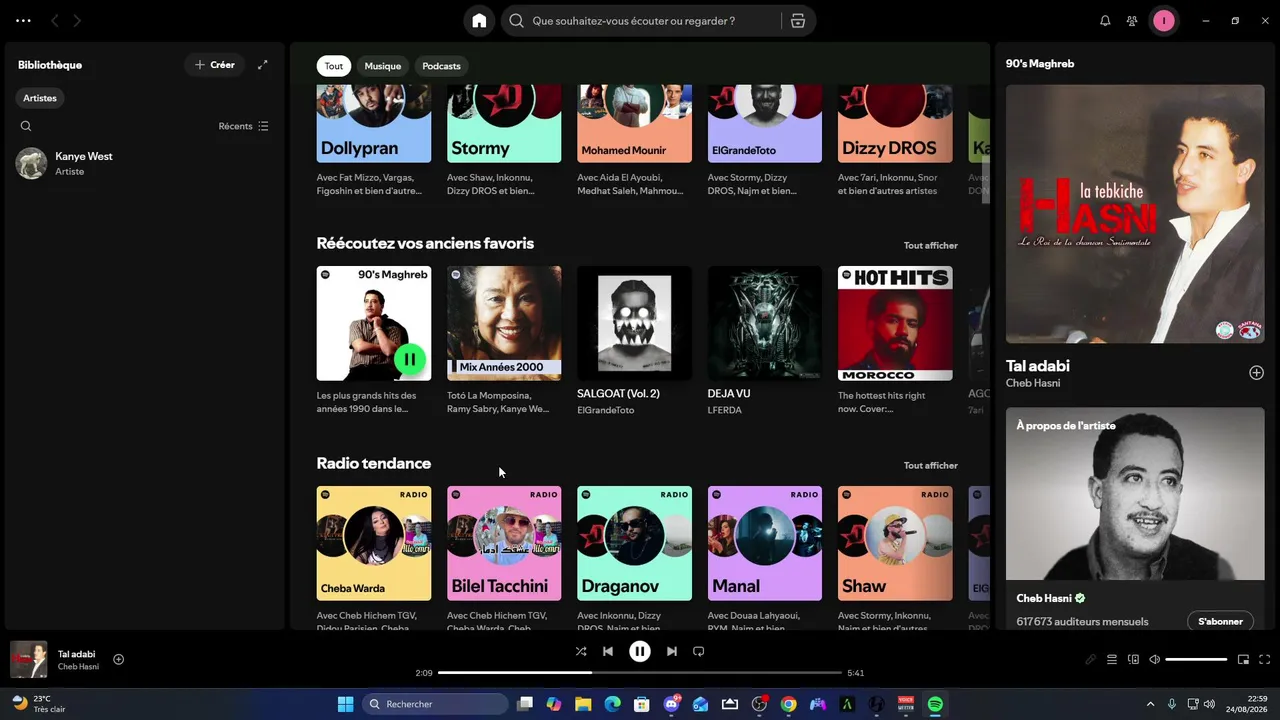
Task: Search within the library
Action: pyautogui.click(x=26, y=126)
